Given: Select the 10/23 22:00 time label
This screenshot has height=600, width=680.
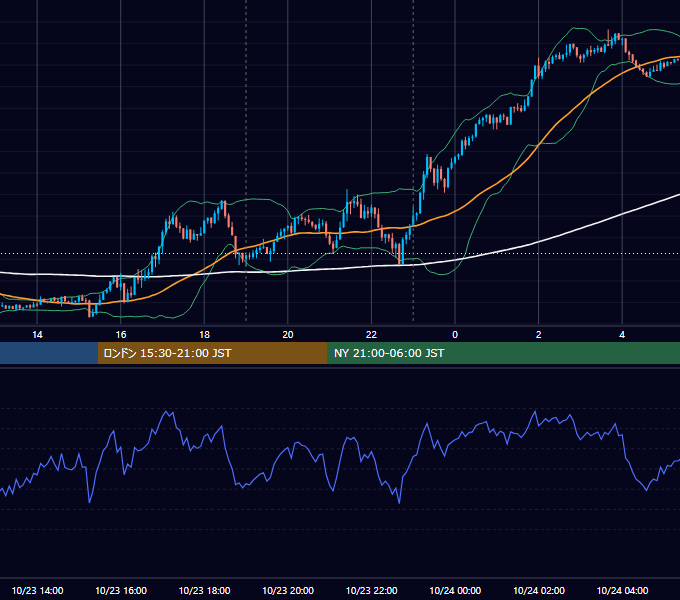Looking at the screenshot, I should tap(372, 590).
